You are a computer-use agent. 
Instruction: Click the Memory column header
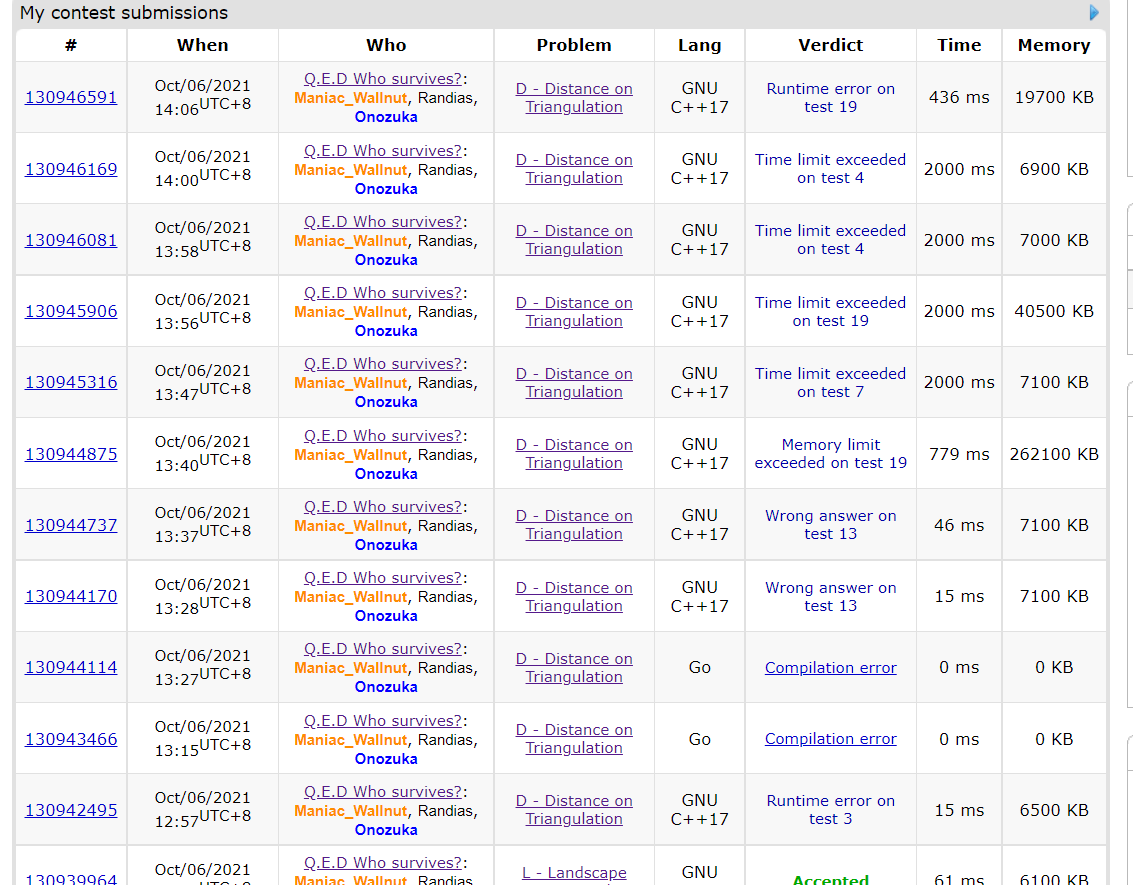pos(1053,45)
